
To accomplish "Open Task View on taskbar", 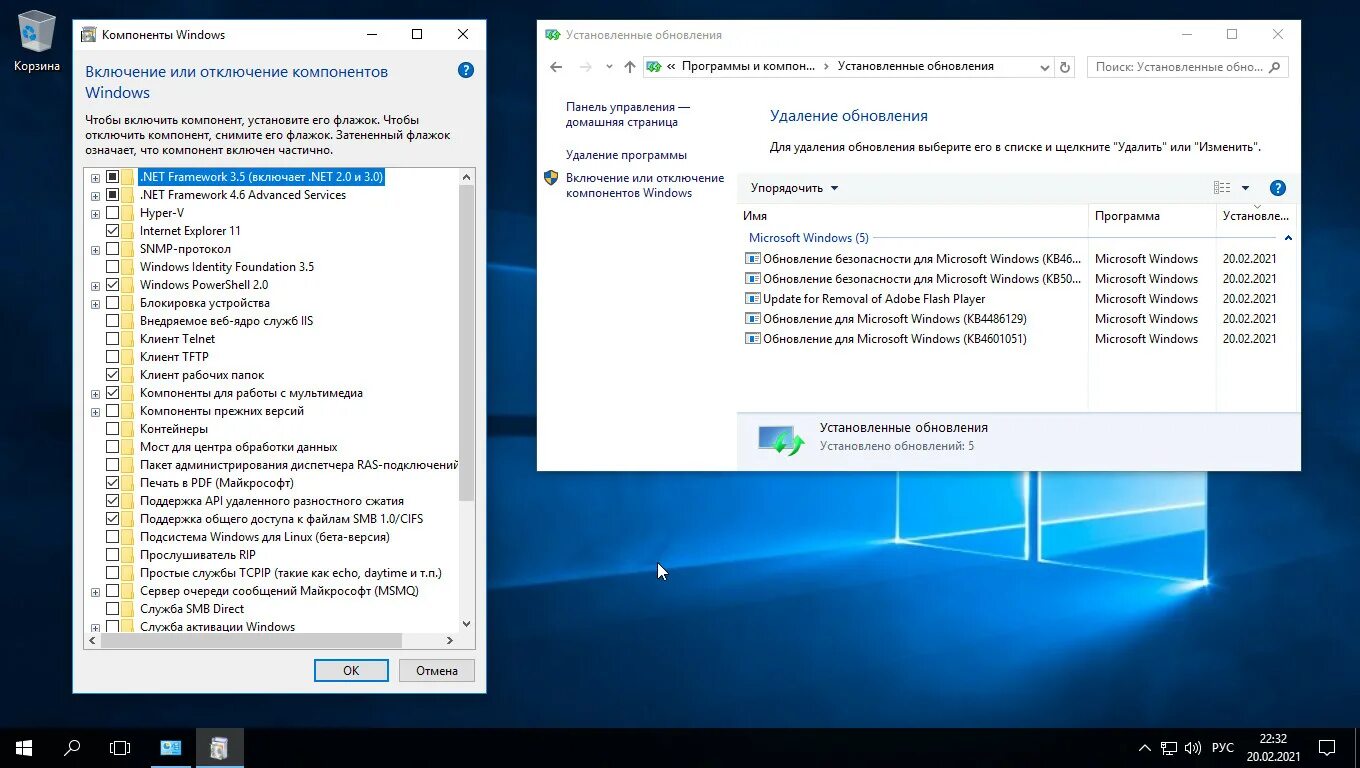I will 120,747.
